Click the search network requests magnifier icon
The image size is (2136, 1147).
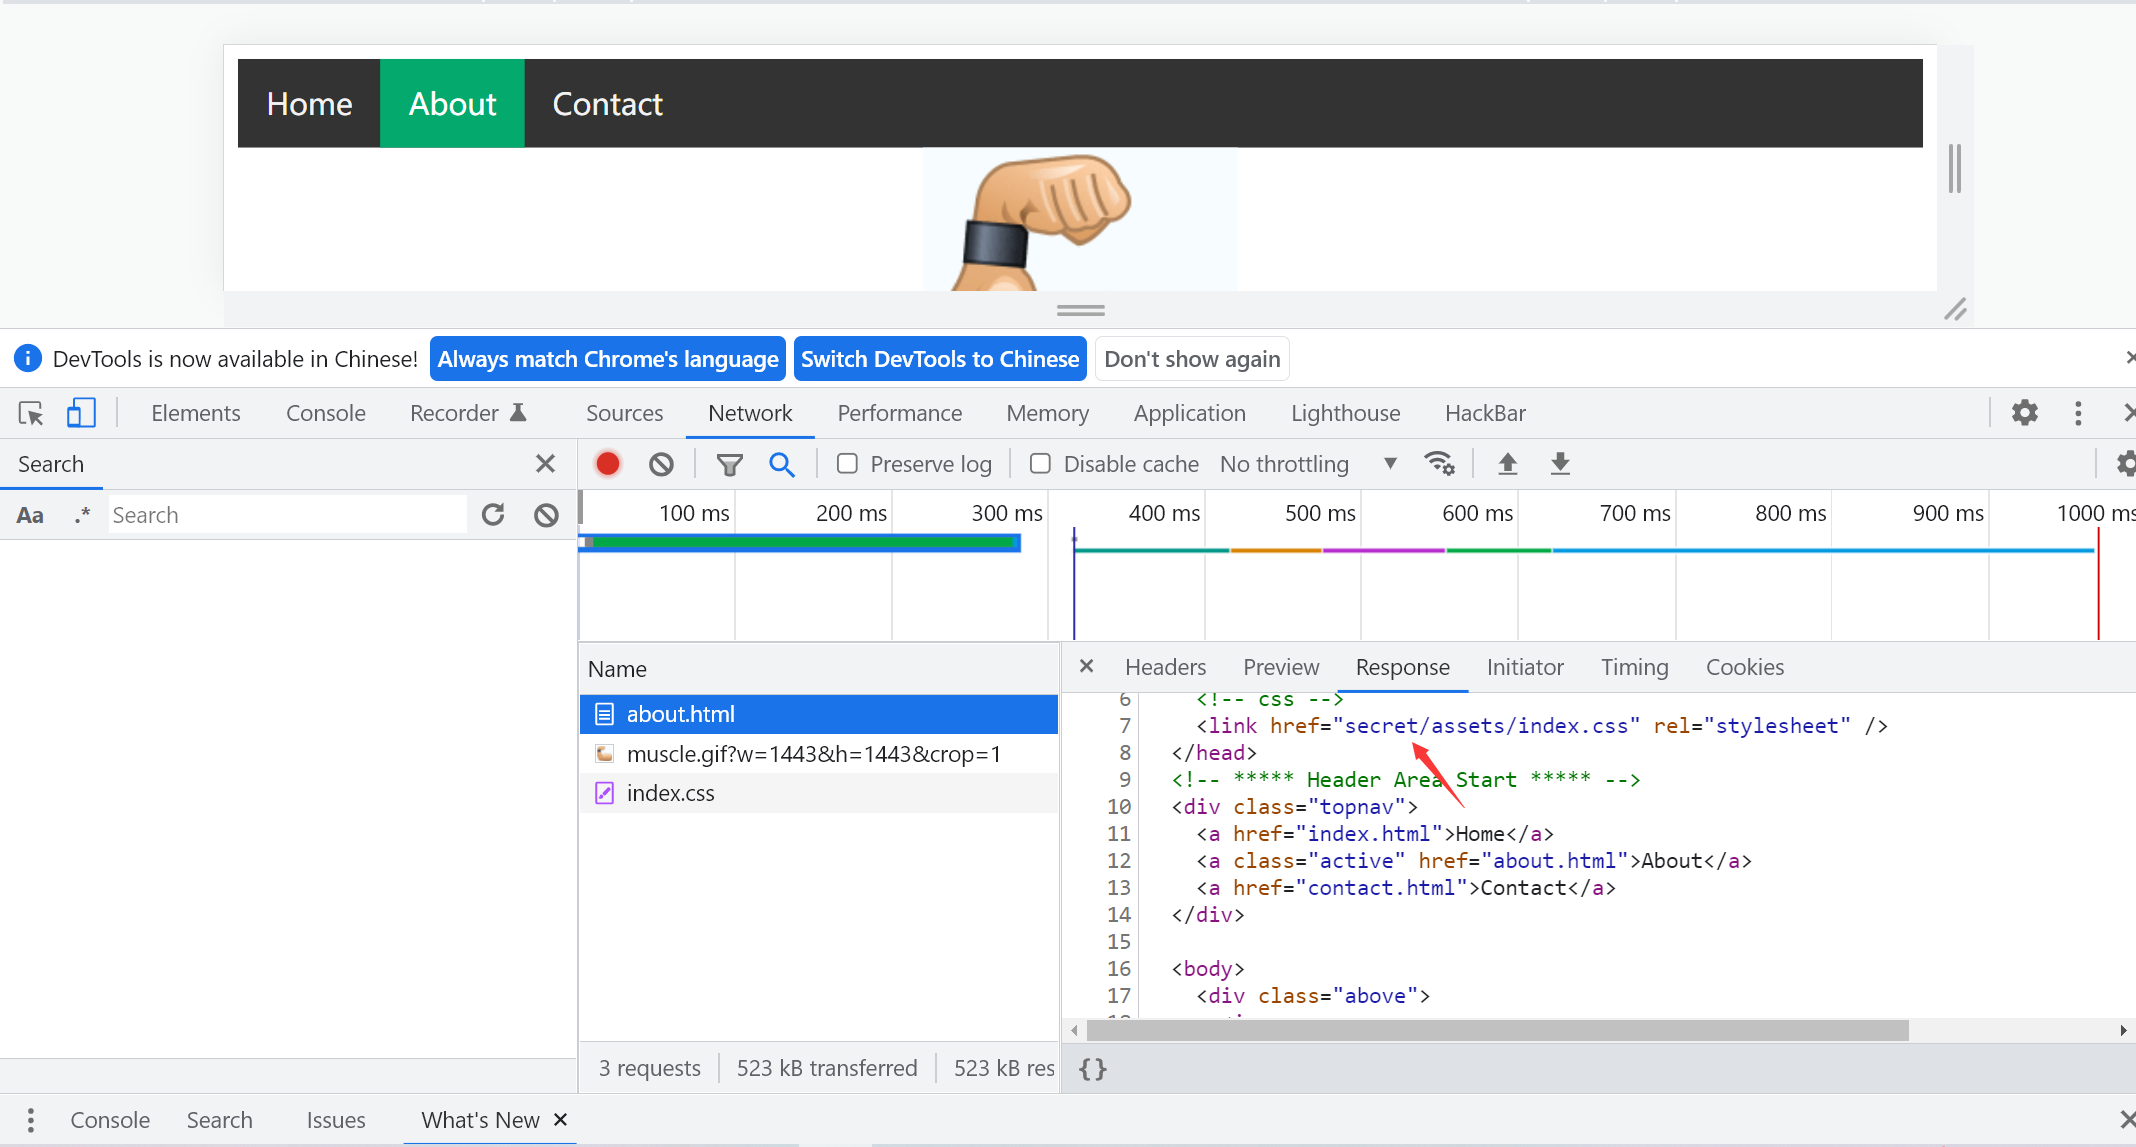[782, 463]
